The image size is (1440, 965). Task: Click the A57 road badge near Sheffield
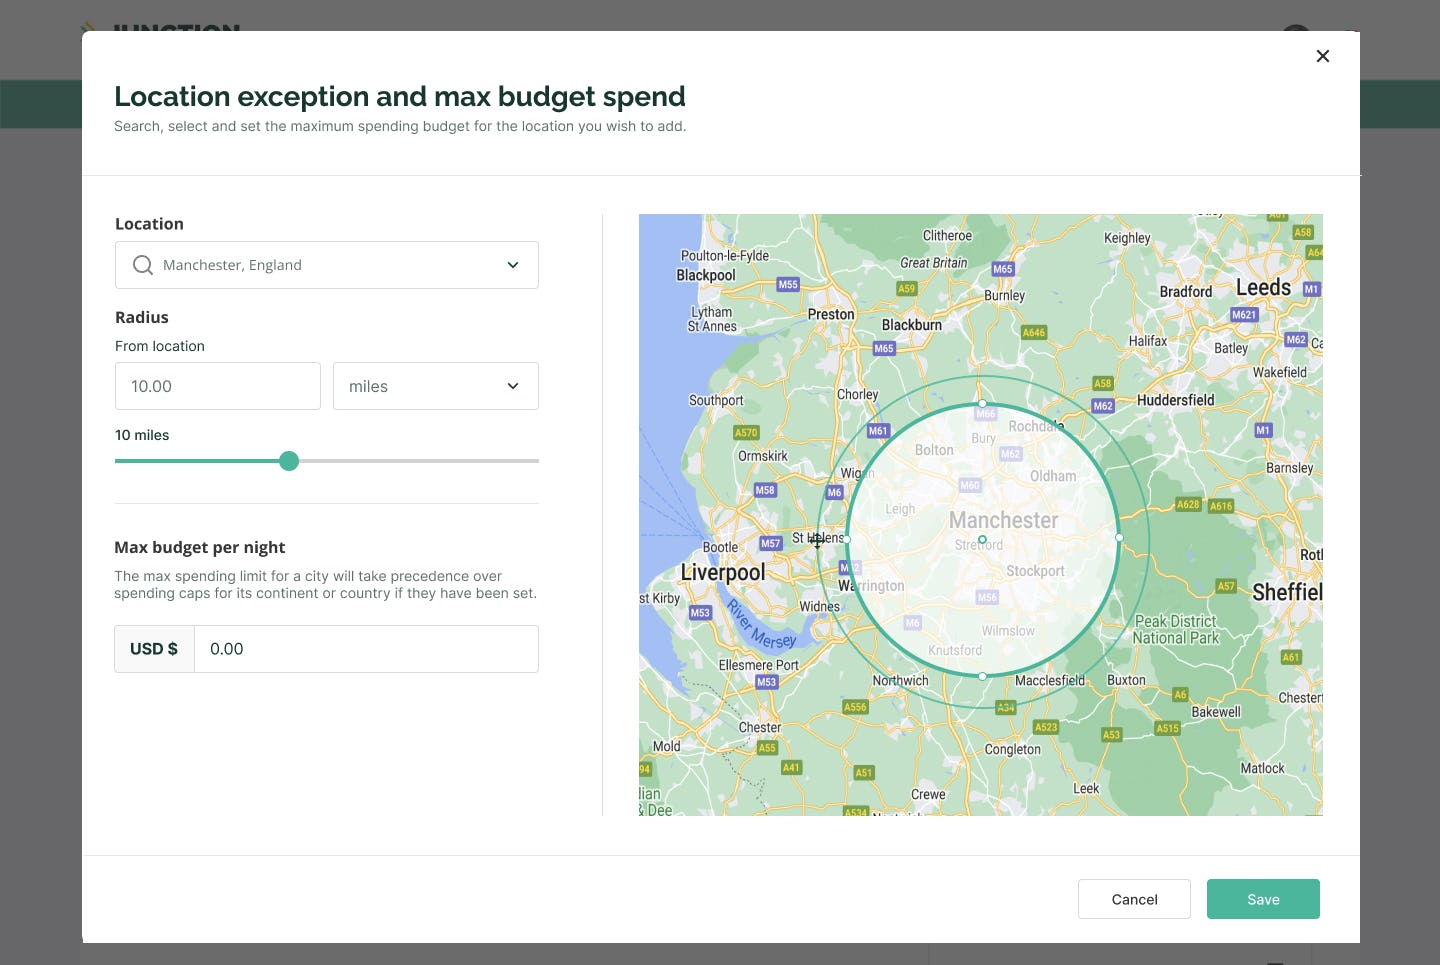coord(1226,587)
